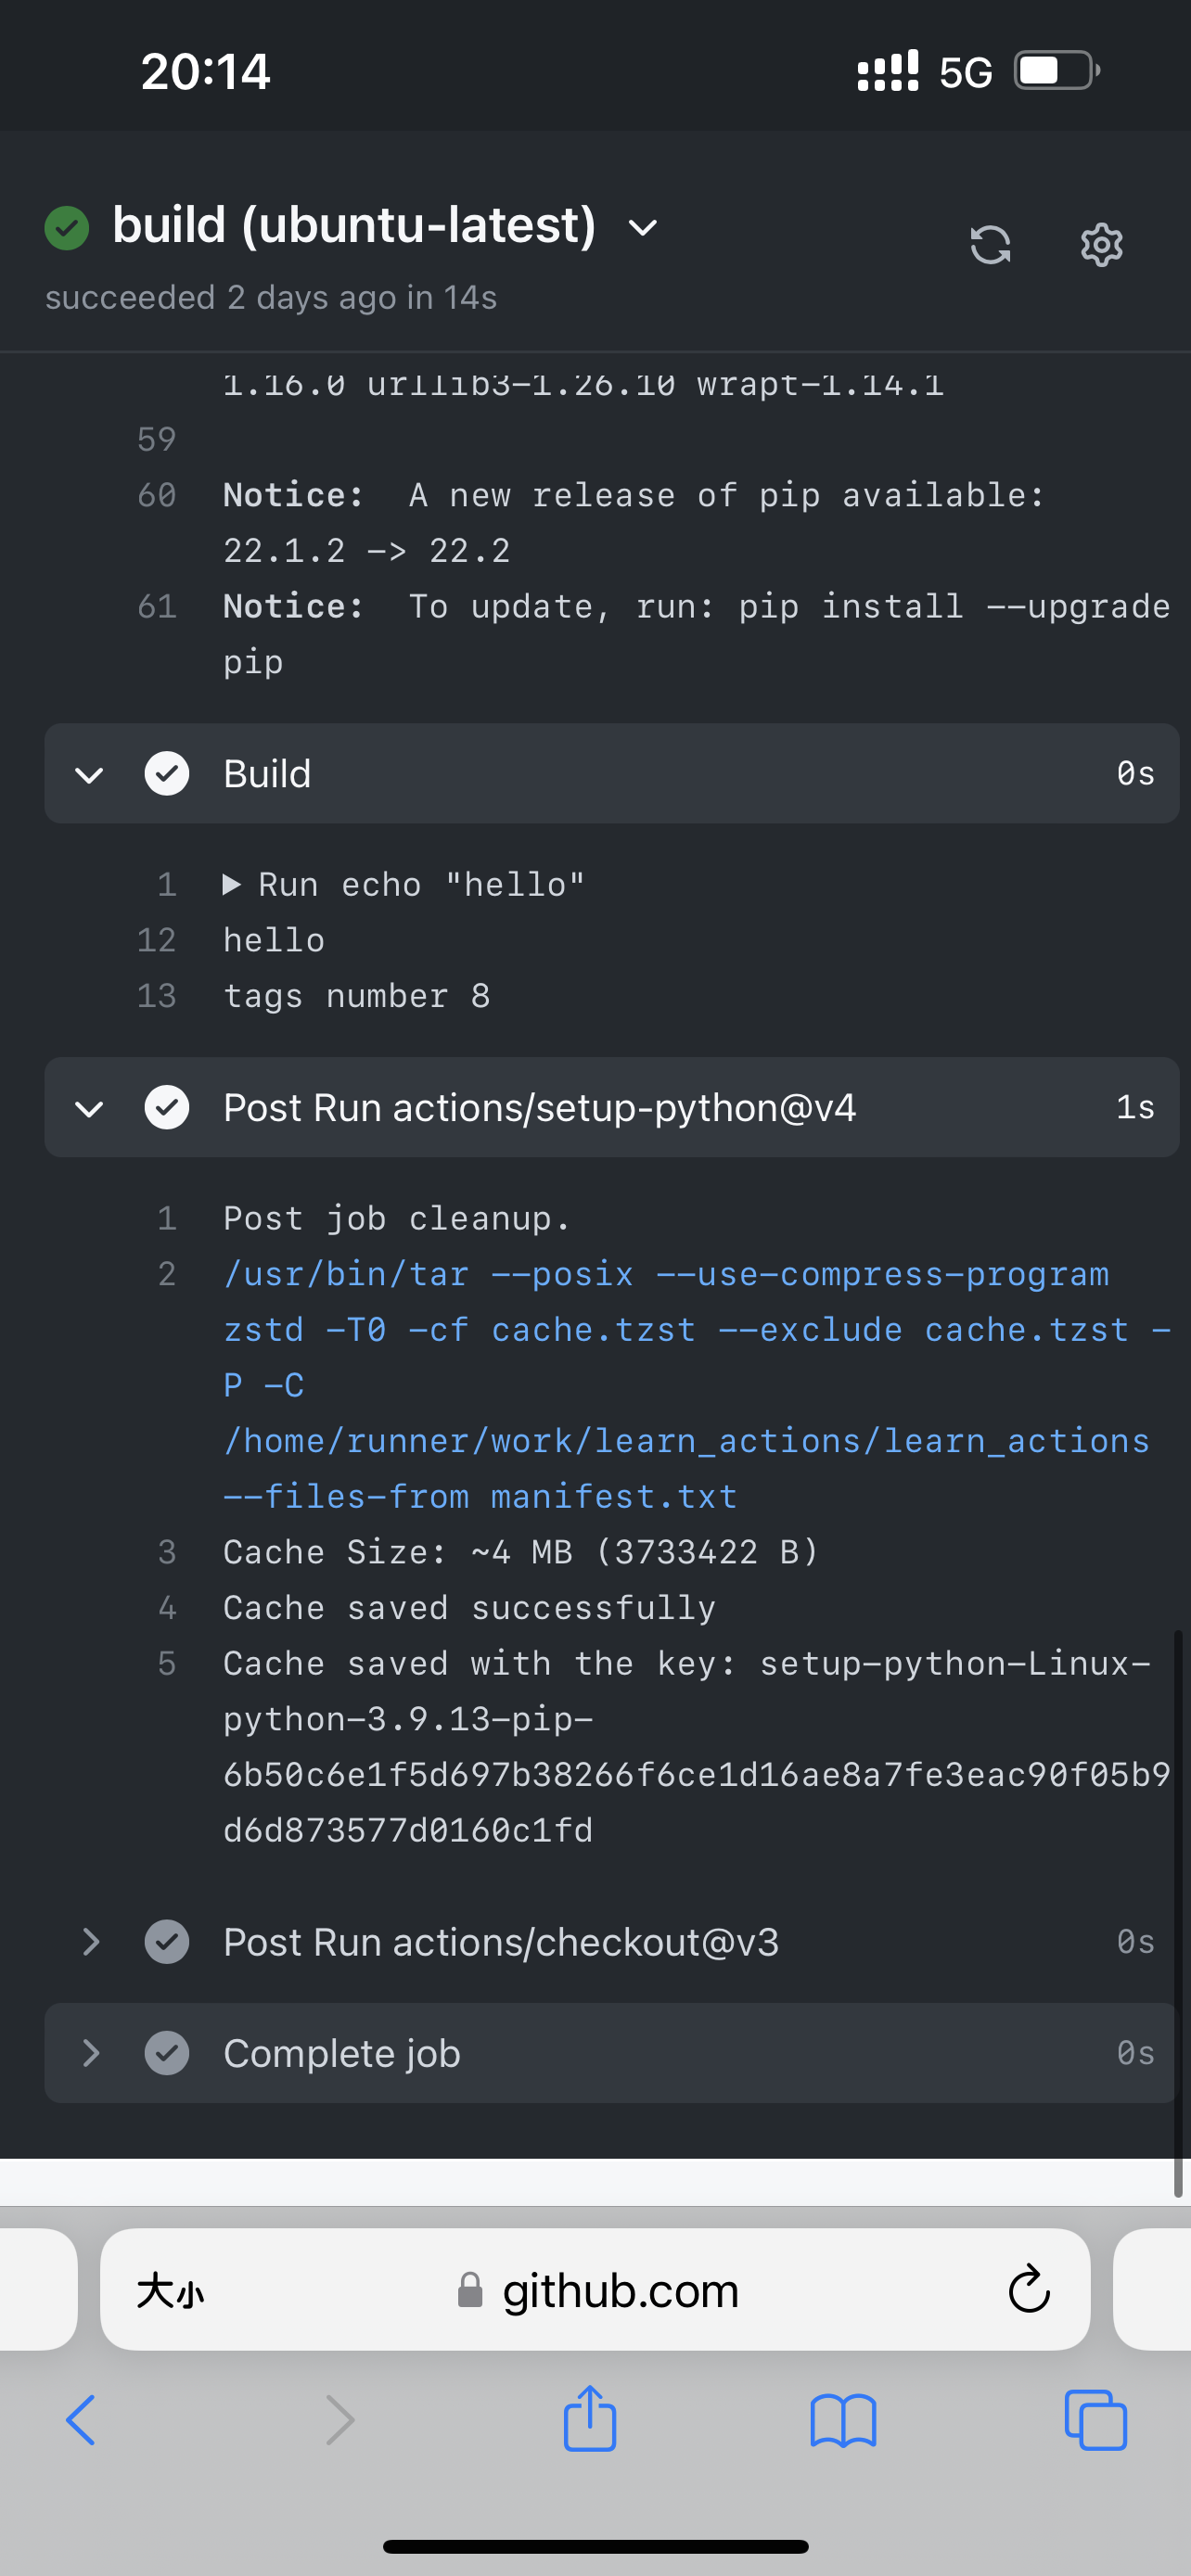Image resolution: width=1191 pixels, height=2576 pixels.
Task: Reload the github.com page
Action: click(x=1028, y=2291)
